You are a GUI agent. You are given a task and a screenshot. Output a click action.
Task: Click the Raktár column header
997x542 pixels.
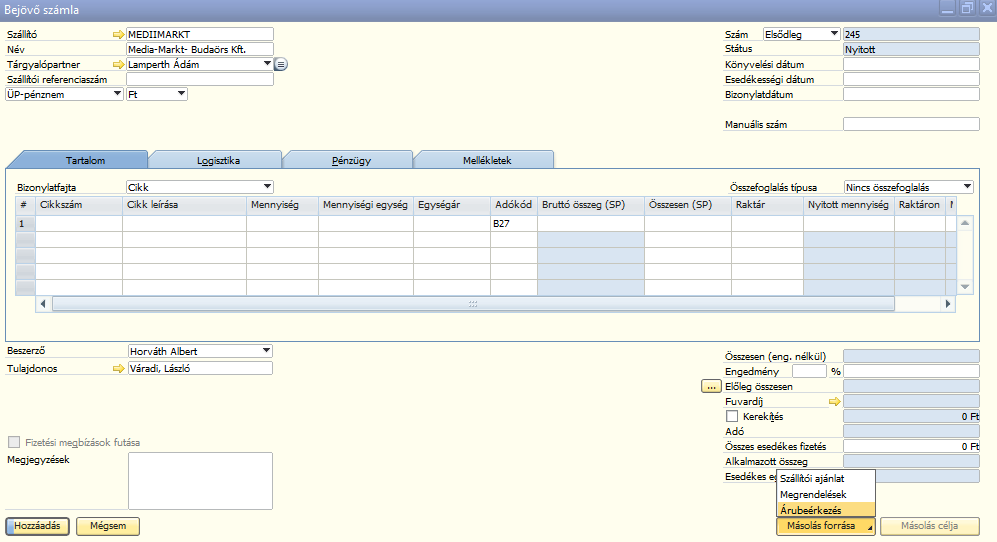tap(767, 205)
